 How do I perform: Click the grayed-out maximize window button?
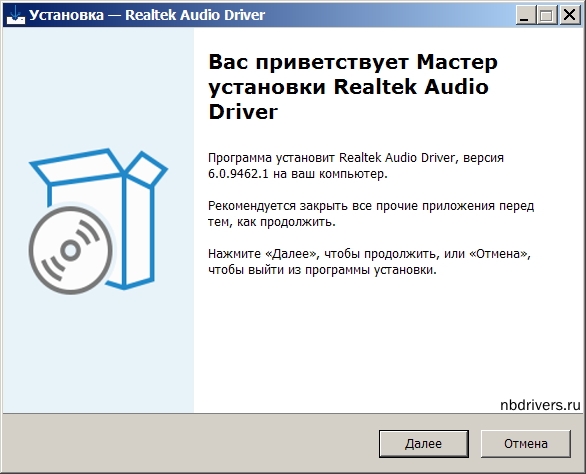click(547, 15)
